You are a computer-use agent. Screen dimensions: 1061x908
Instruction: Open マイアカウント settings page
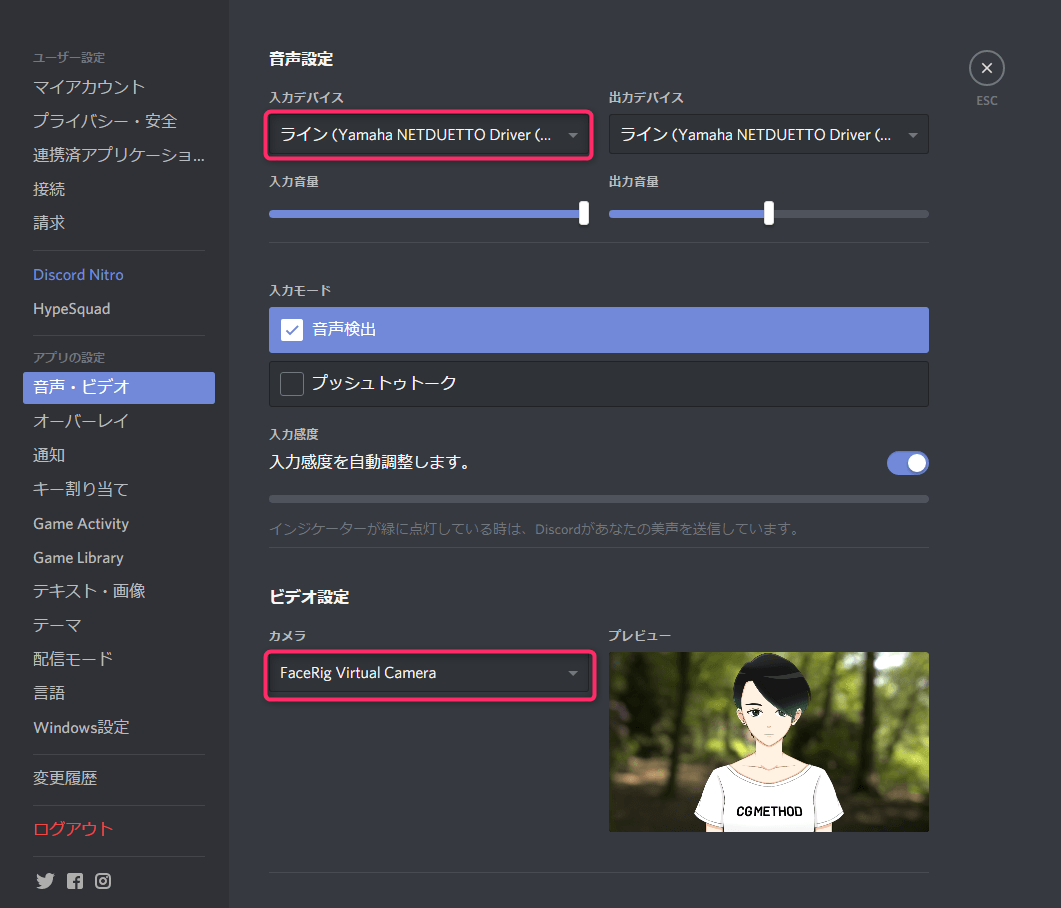point(89,87)
